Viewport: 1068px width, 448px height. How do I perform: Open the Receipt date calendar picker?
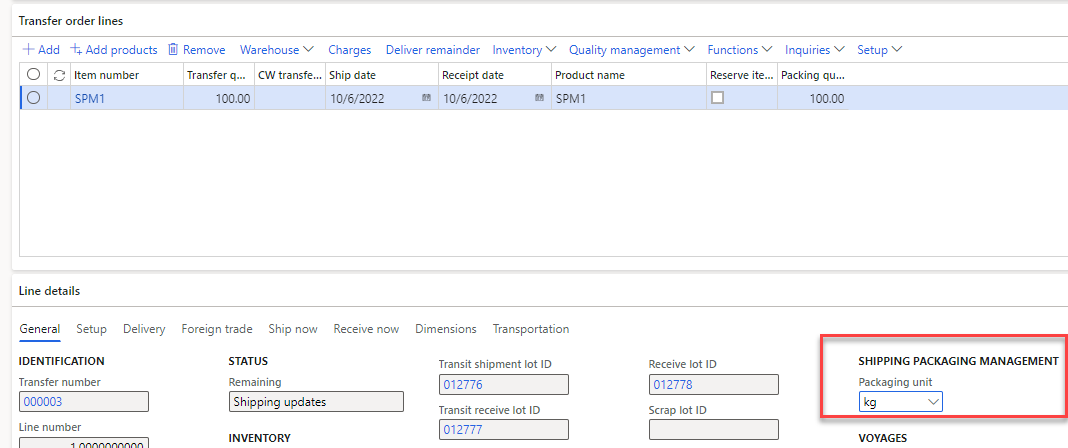539,98
